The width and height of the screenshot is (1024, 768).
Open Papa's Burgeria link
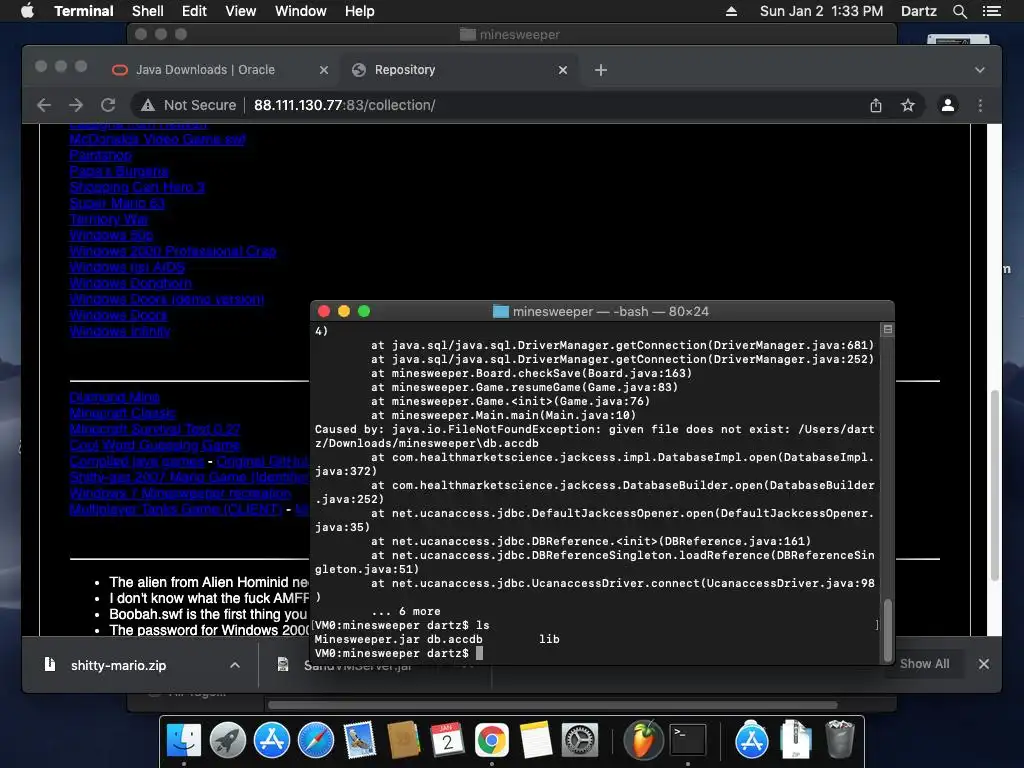click(x=119, y=171)
